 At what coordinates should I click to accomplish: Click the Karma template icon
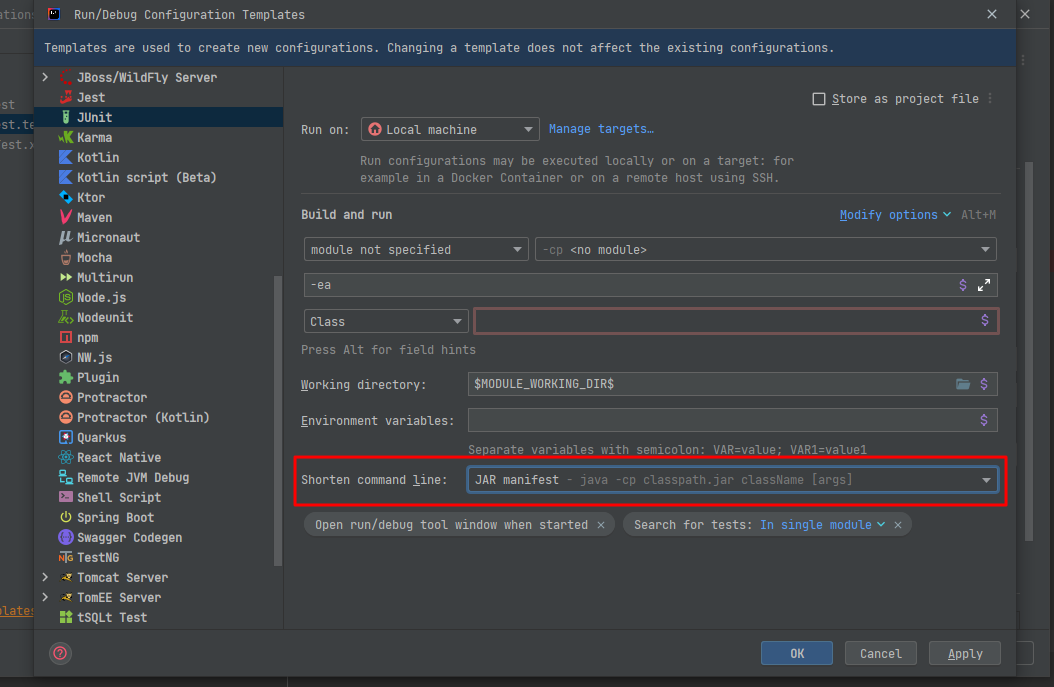pyautogui.click(x=66, y=137)
